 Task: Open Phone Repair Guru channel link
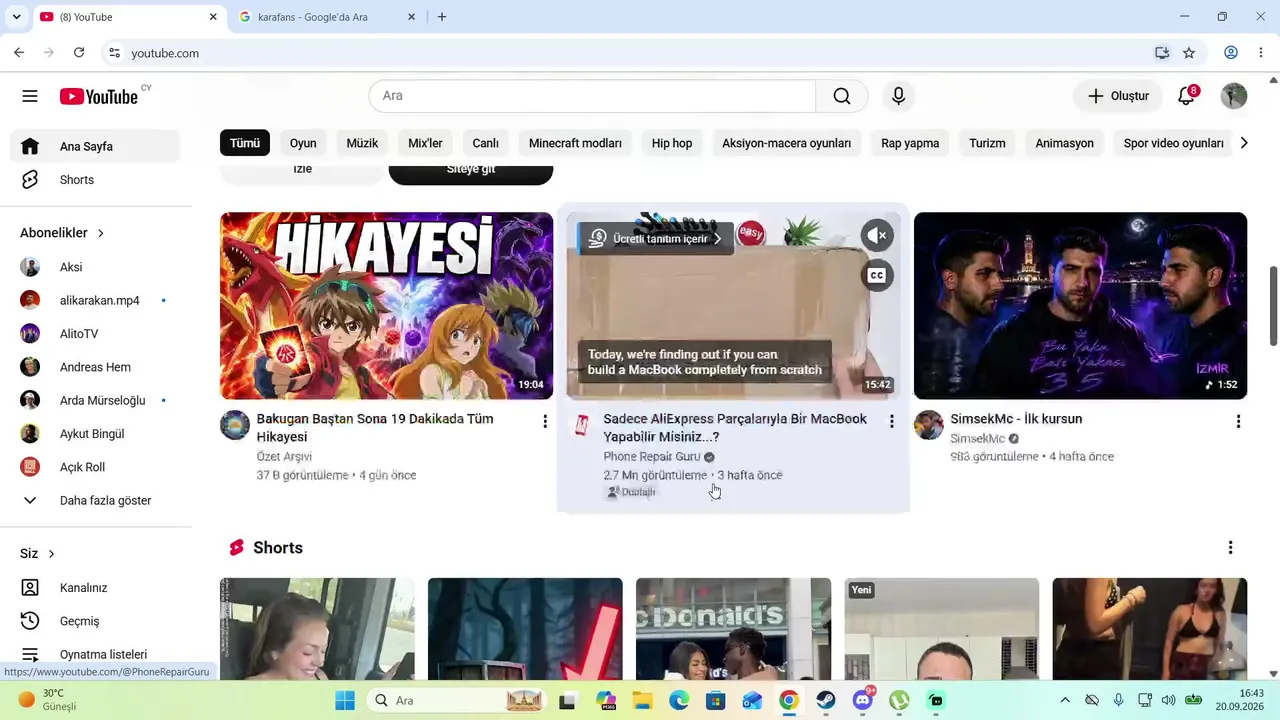point(652,457)
